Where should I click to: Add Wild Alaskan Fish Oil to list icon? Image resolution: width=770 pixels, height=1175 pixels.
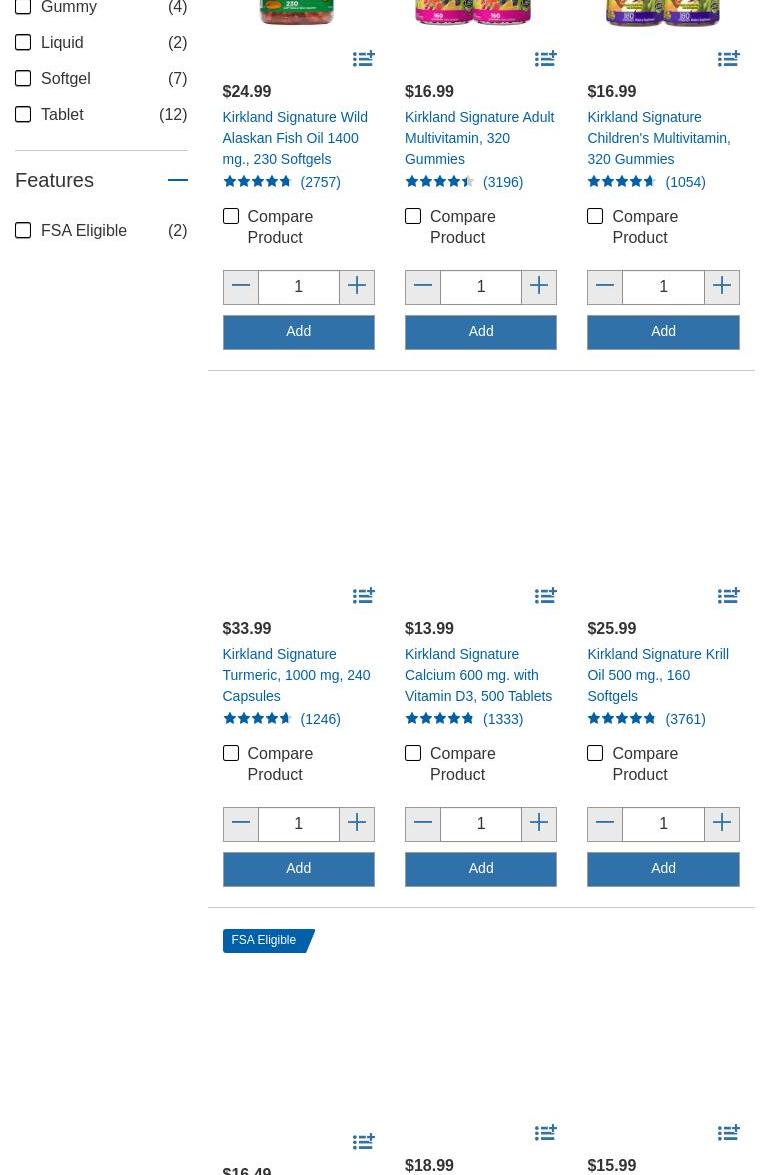(364, 60)
